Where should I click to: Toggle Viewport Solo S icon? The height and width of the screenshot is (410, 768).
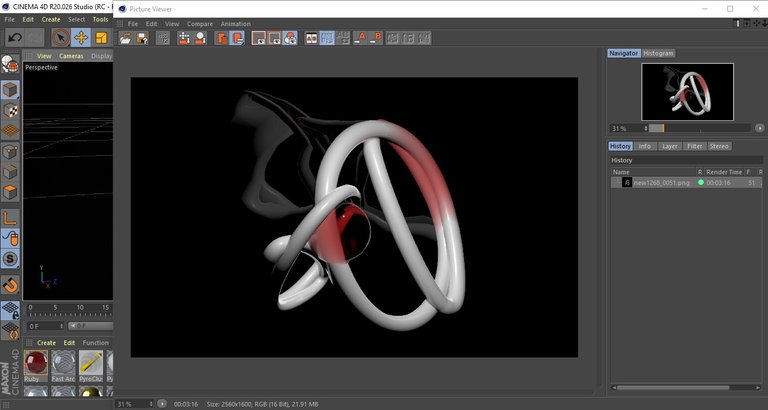[10, 259]
